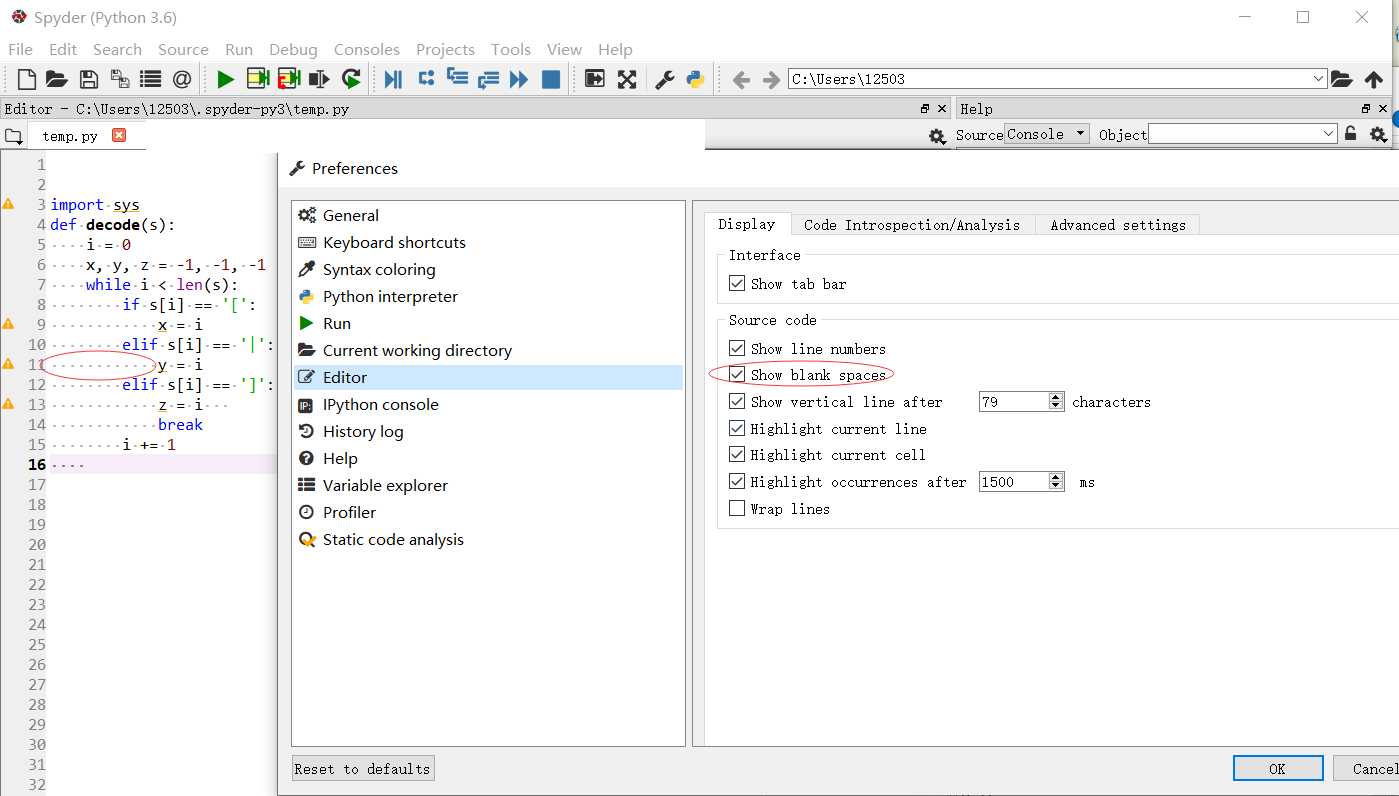Toggle Show tab bar checkbox
The image size is (1399, 796).
point(737,284)
